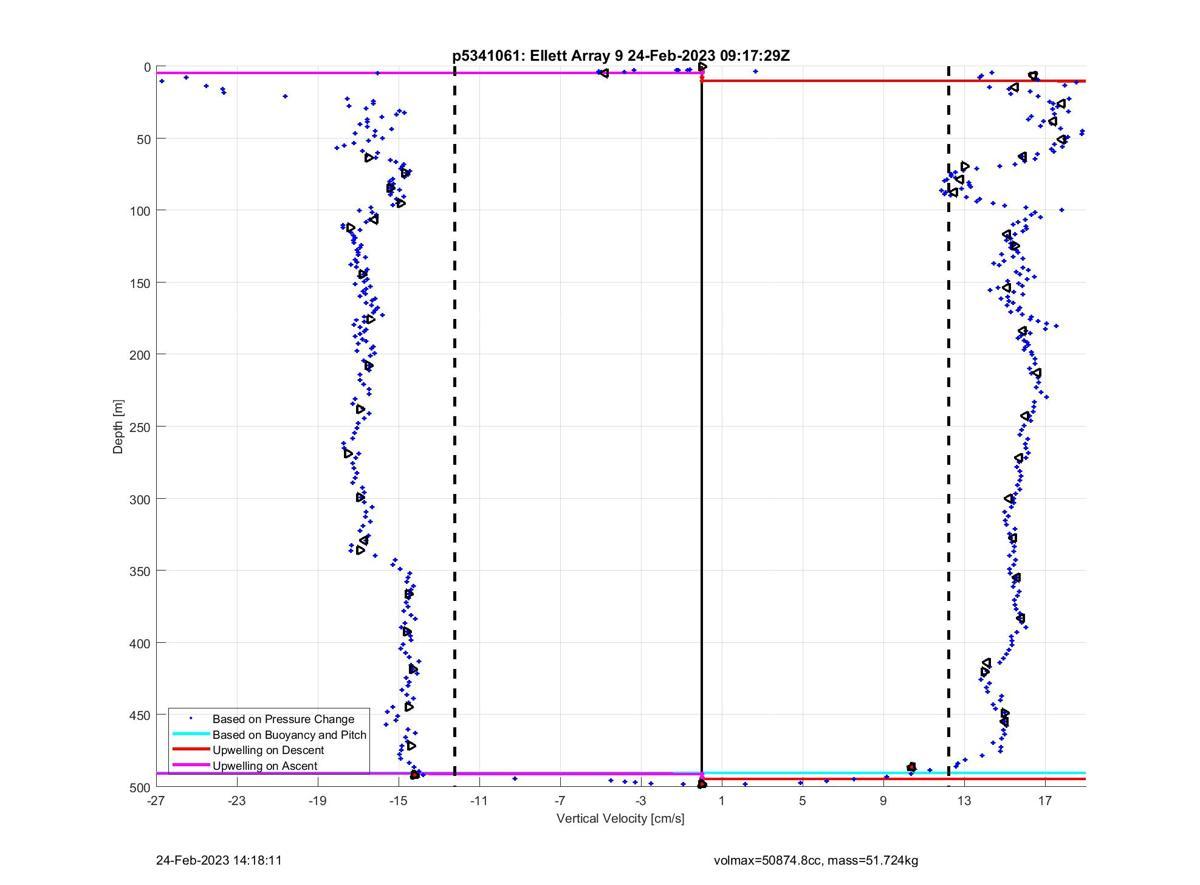
Task: Click the red line swatch in legend
Action: pyautogui.click(x=190, y=750)
